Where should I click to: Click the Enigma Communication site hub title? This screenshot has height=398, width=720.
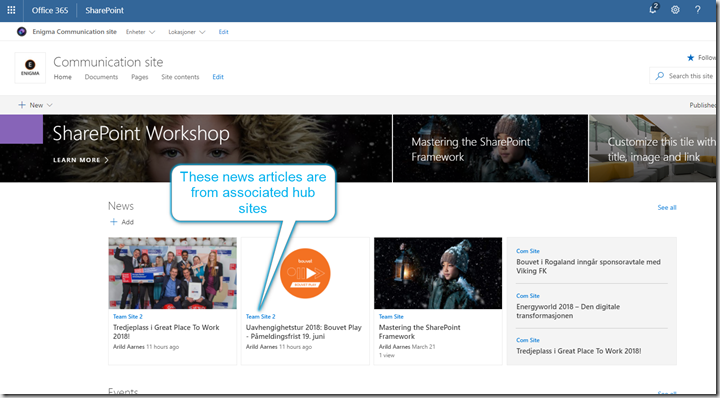coord(74,32)
